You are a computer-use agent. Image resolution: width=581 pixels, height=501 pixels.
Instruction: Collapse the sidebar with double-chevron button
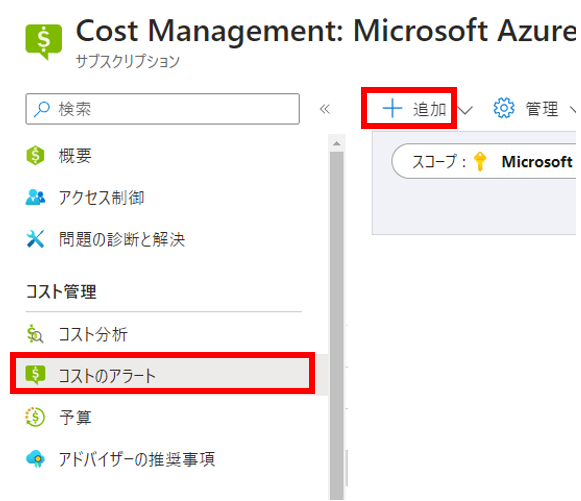coord(325,109)
